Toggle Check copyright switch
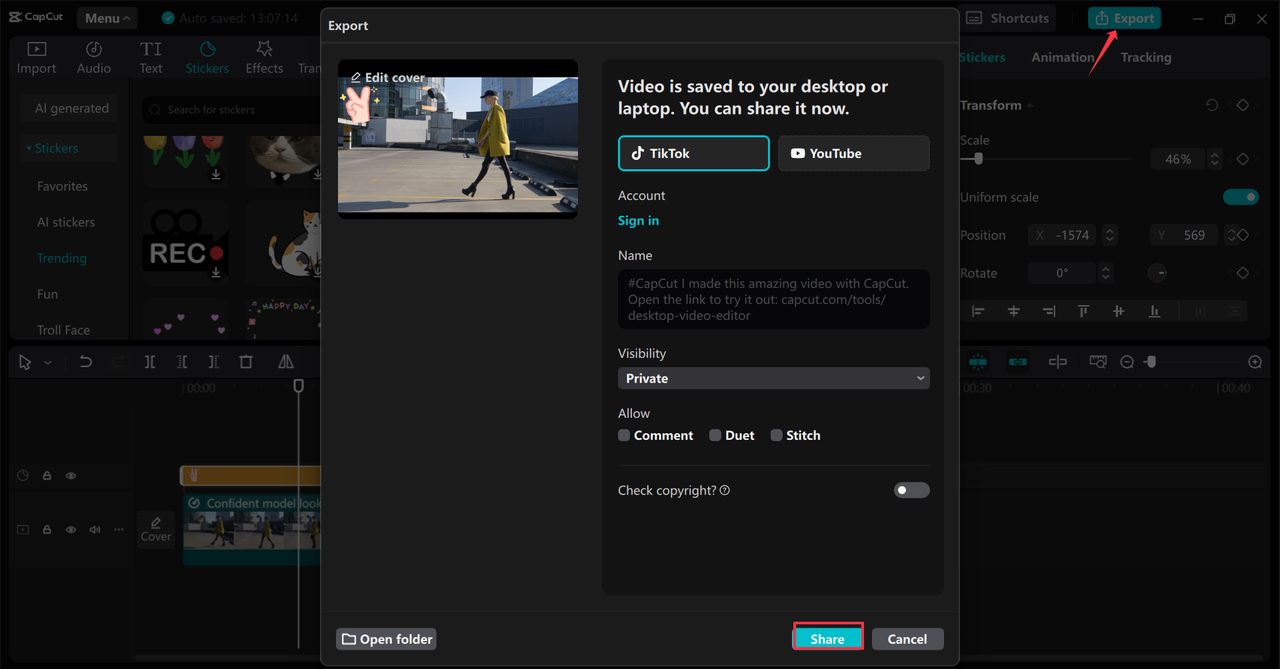 pos(911,490)
